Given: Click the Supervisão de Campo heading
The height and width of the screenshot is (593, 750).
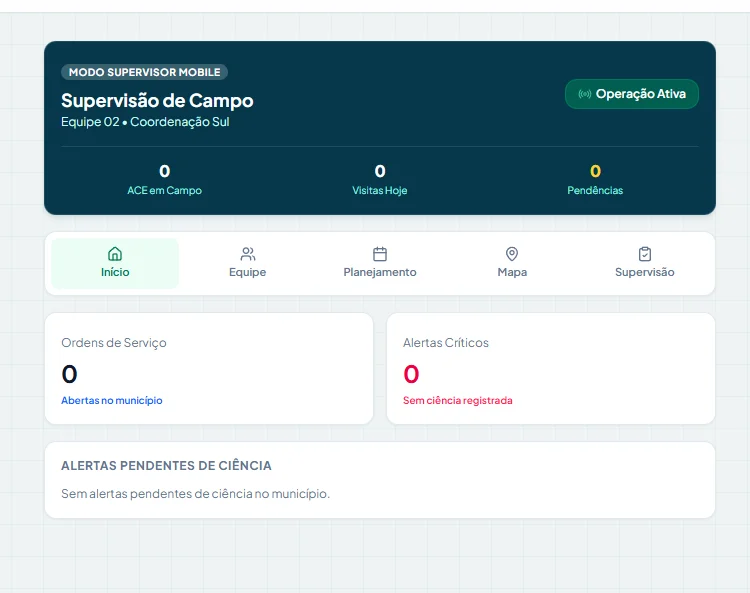Looking at the screenshot, I should tap(157, 100).
